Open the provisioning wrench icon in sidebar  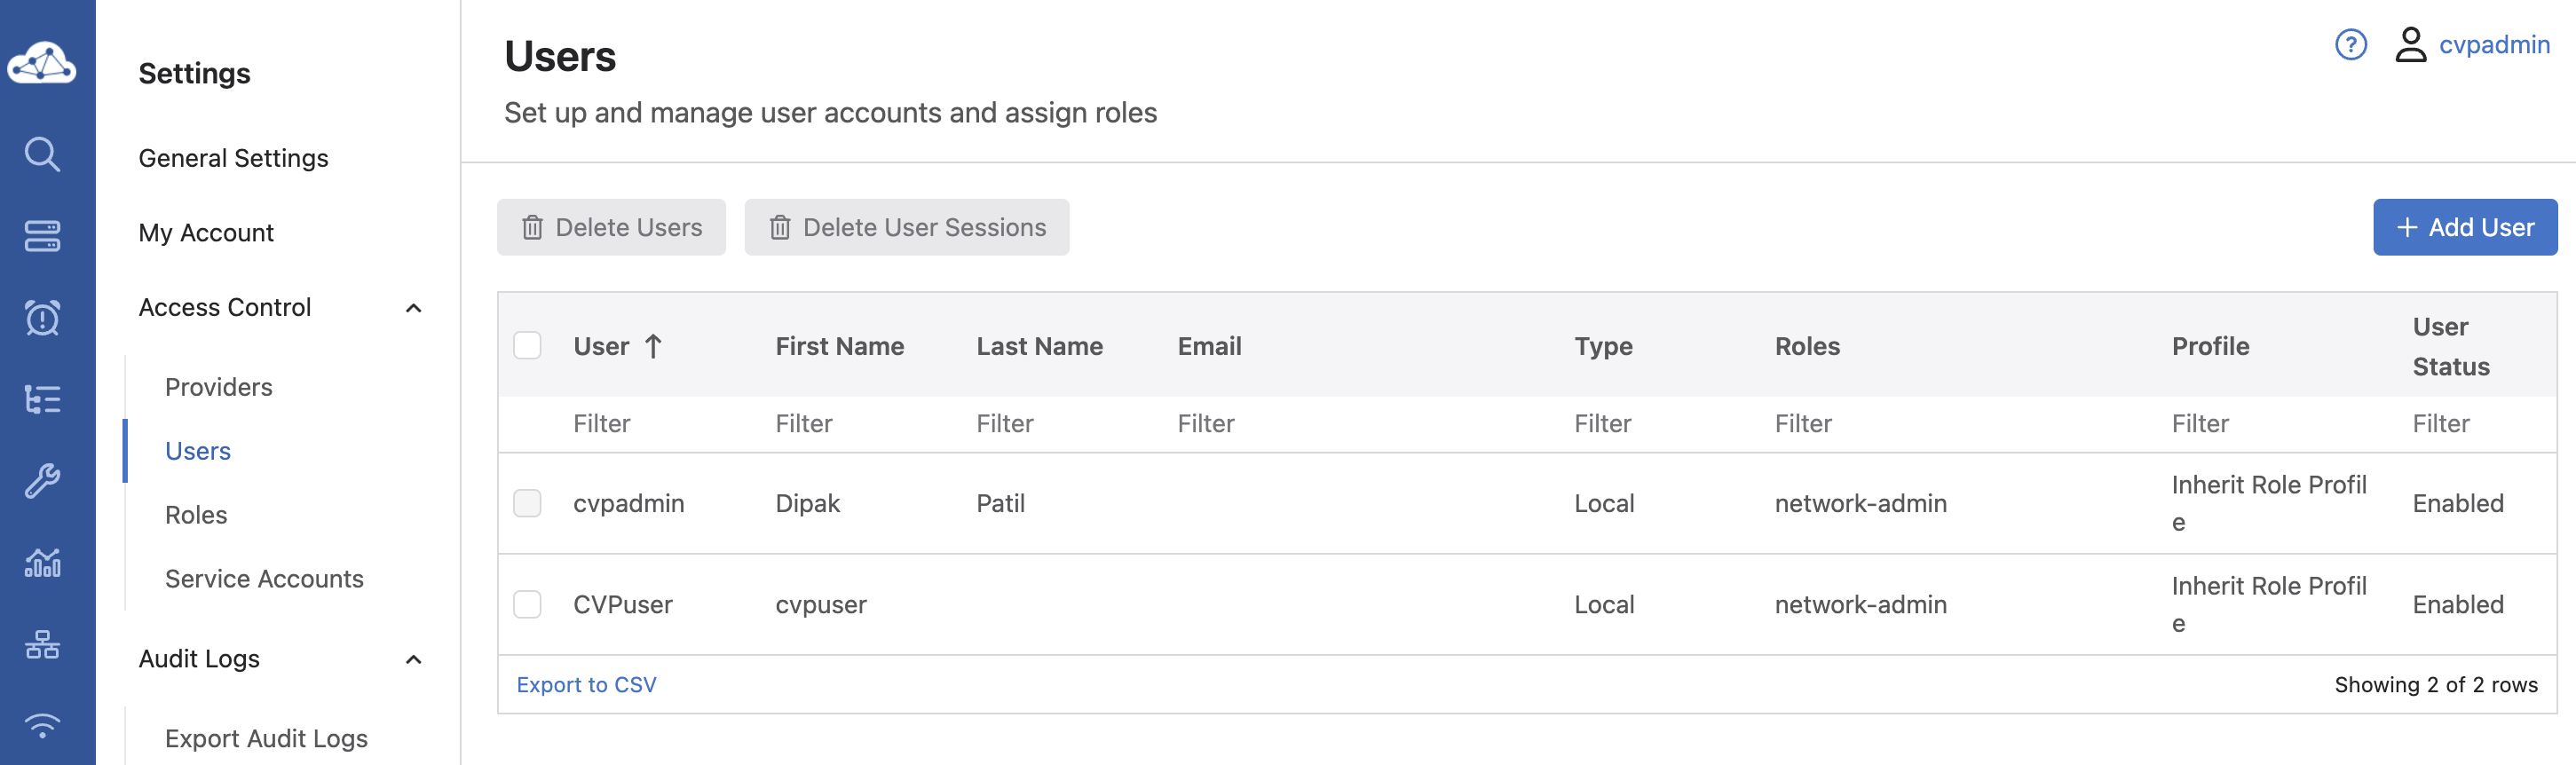tap(42, 481)
